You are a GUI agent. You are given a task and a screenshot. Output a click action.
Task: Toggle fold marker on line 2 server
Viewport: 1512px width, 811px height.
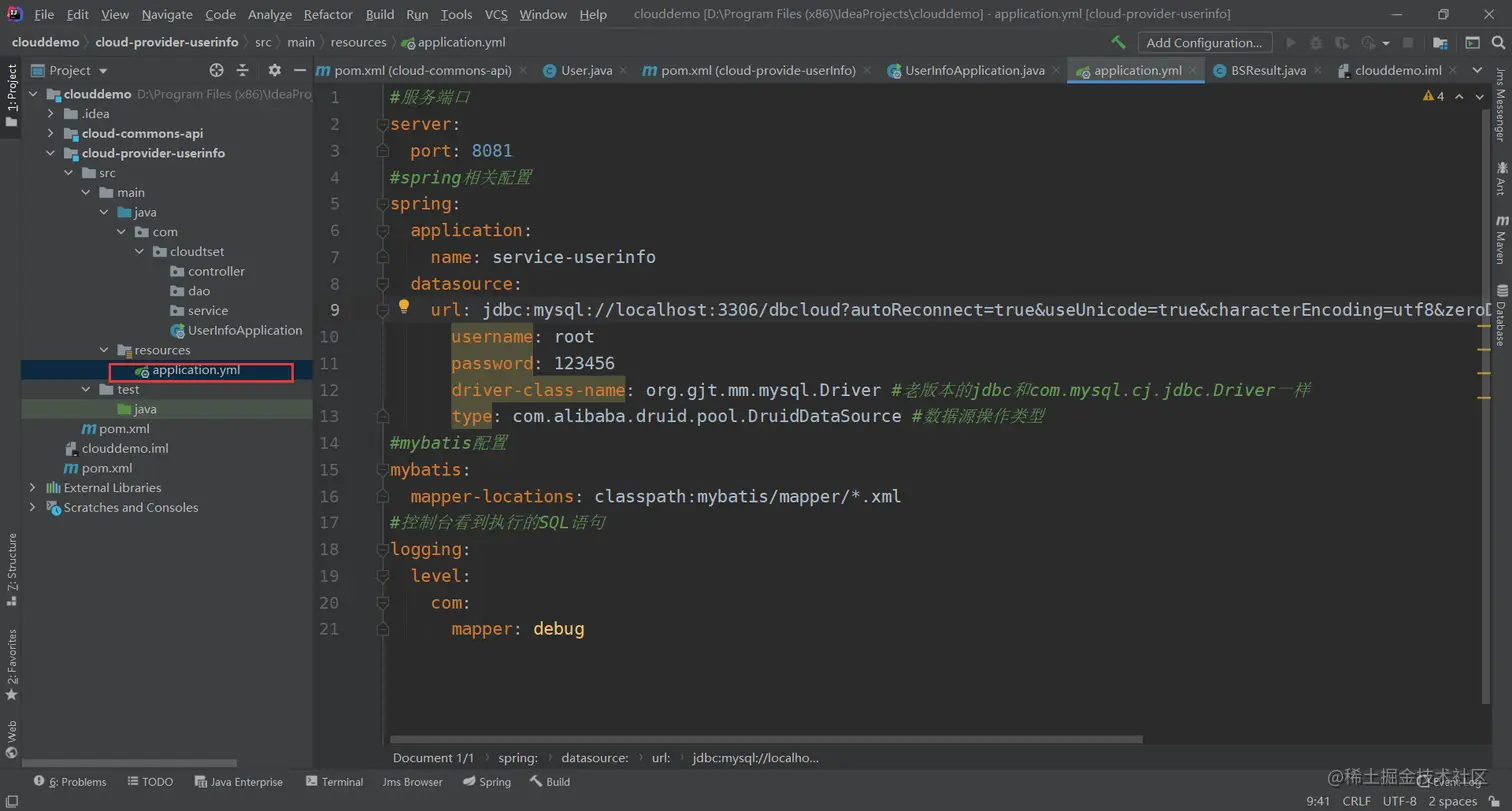(x=381, y=124)
